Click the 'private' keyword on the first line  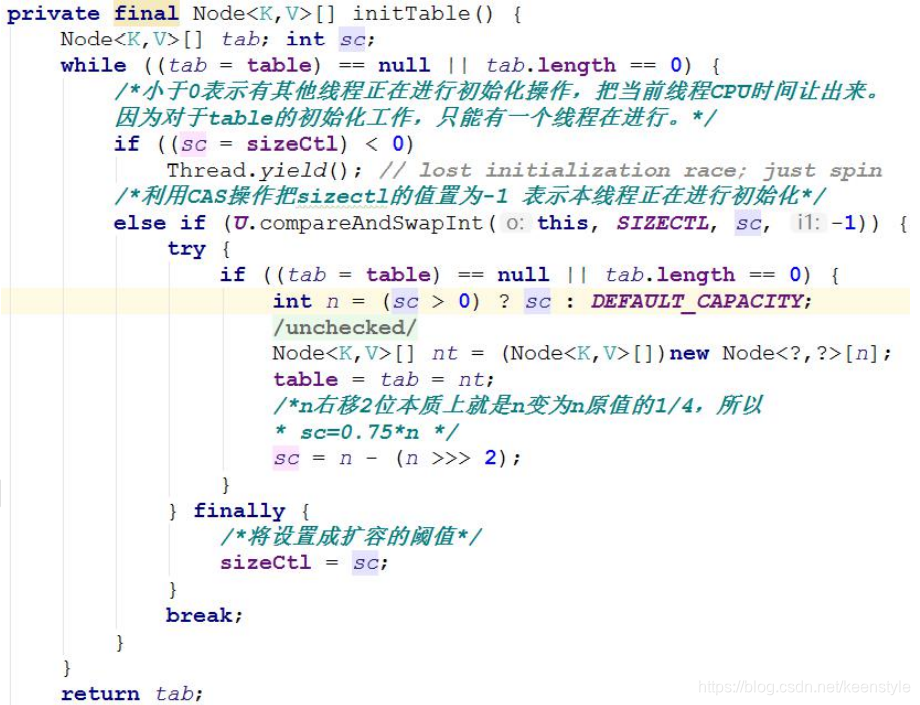tap(53, 13)
